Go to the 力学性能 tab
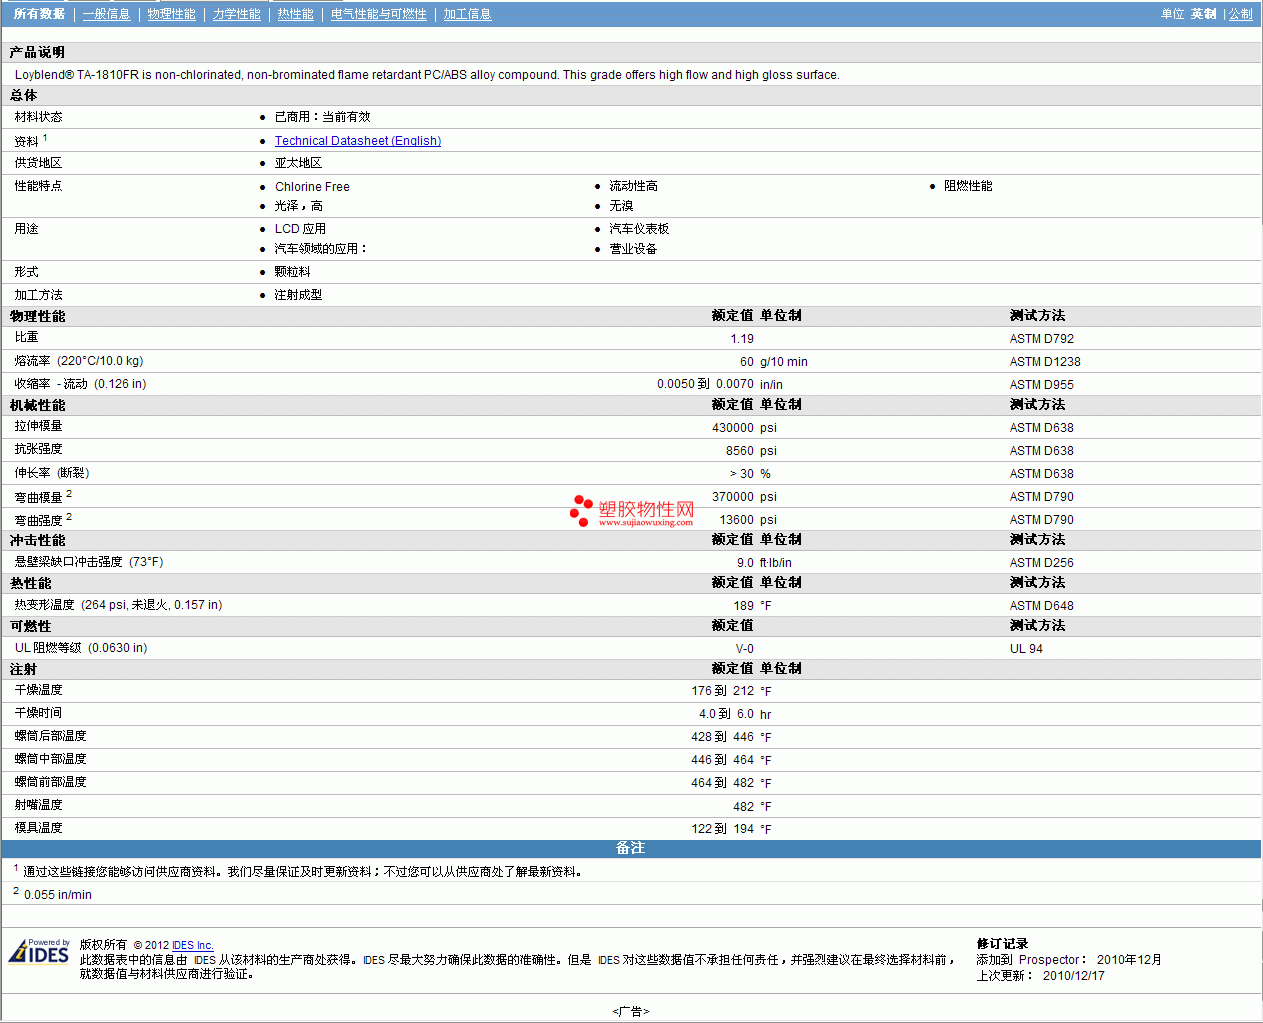This screenshot has width=1263, height=1023. (237, 14)
